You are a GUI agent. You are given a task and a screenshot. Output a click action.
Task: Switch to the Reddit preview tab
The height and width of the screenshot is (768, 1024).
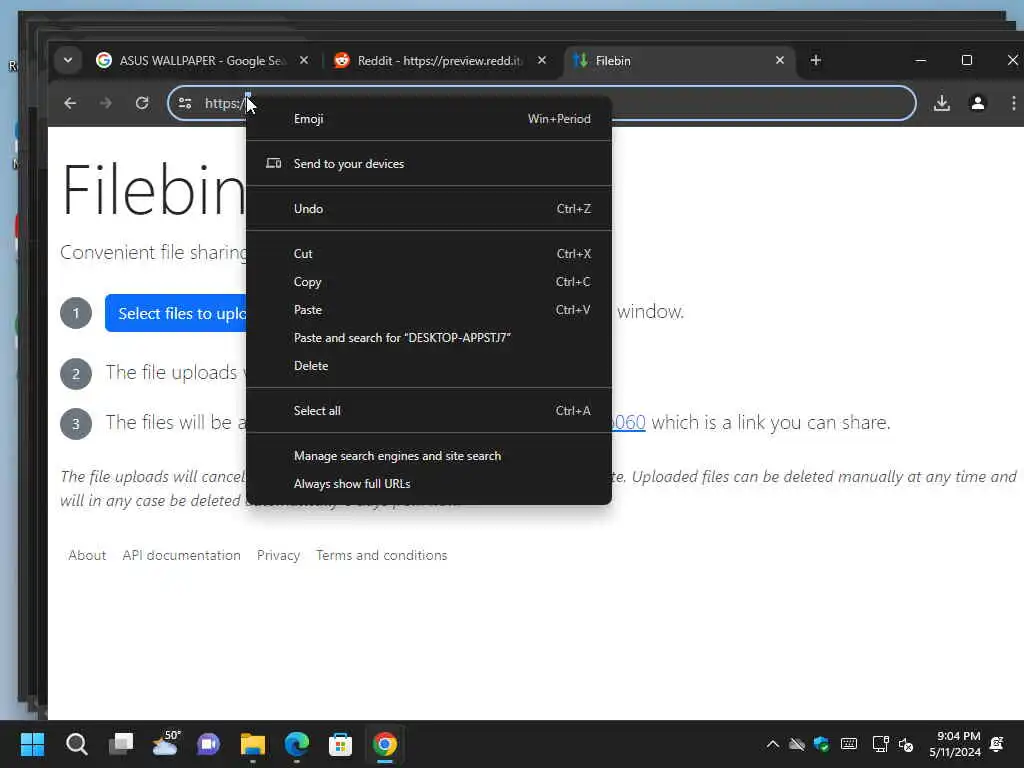[x=441, y=61]
